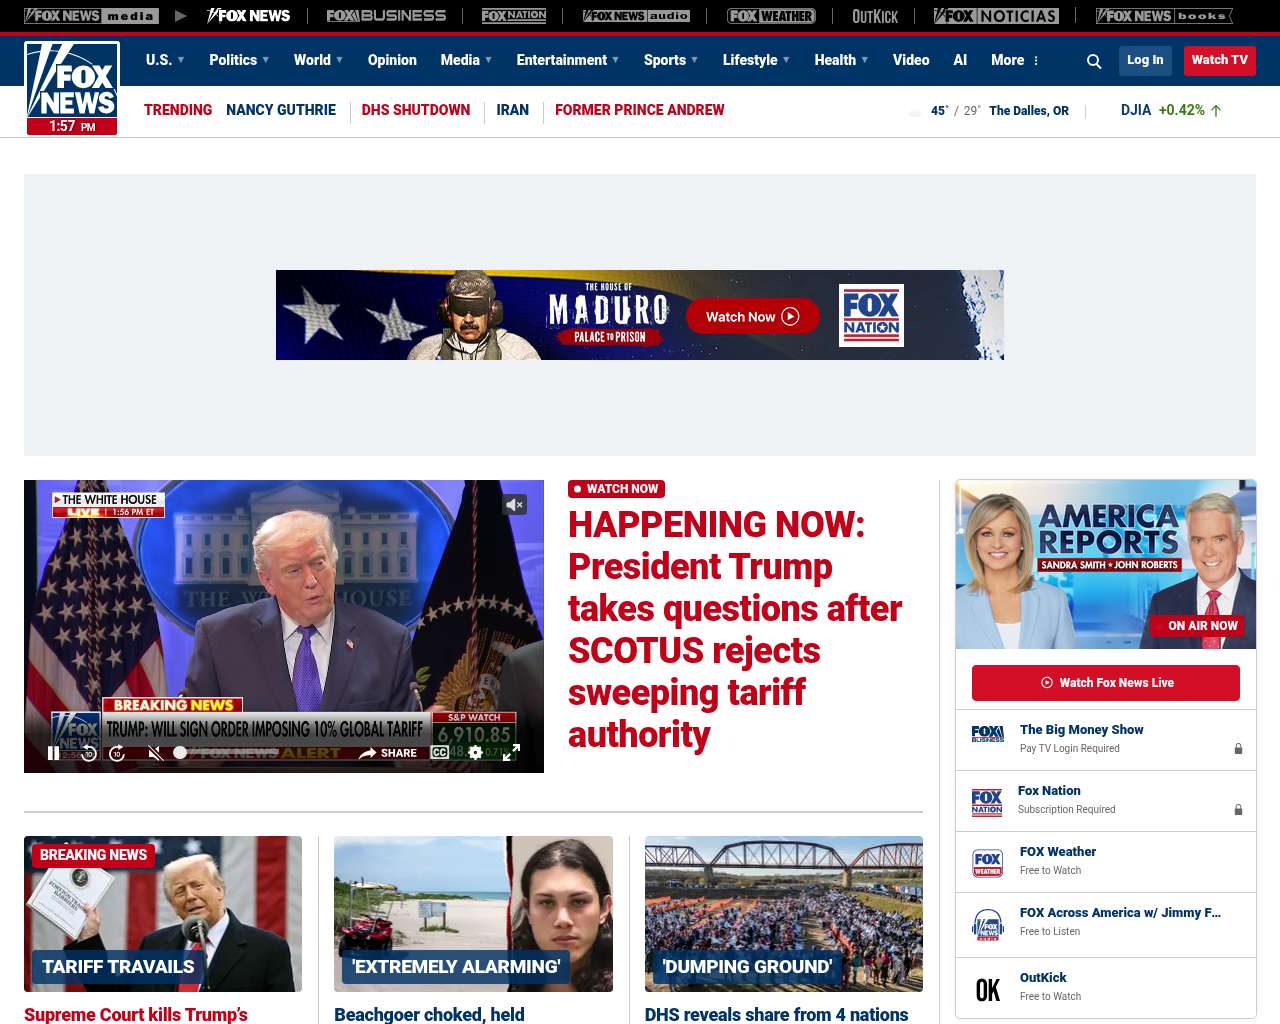Click the Log In button
The width and height of the screenshot is (1280, 1024).
[x=1145, y=60]
